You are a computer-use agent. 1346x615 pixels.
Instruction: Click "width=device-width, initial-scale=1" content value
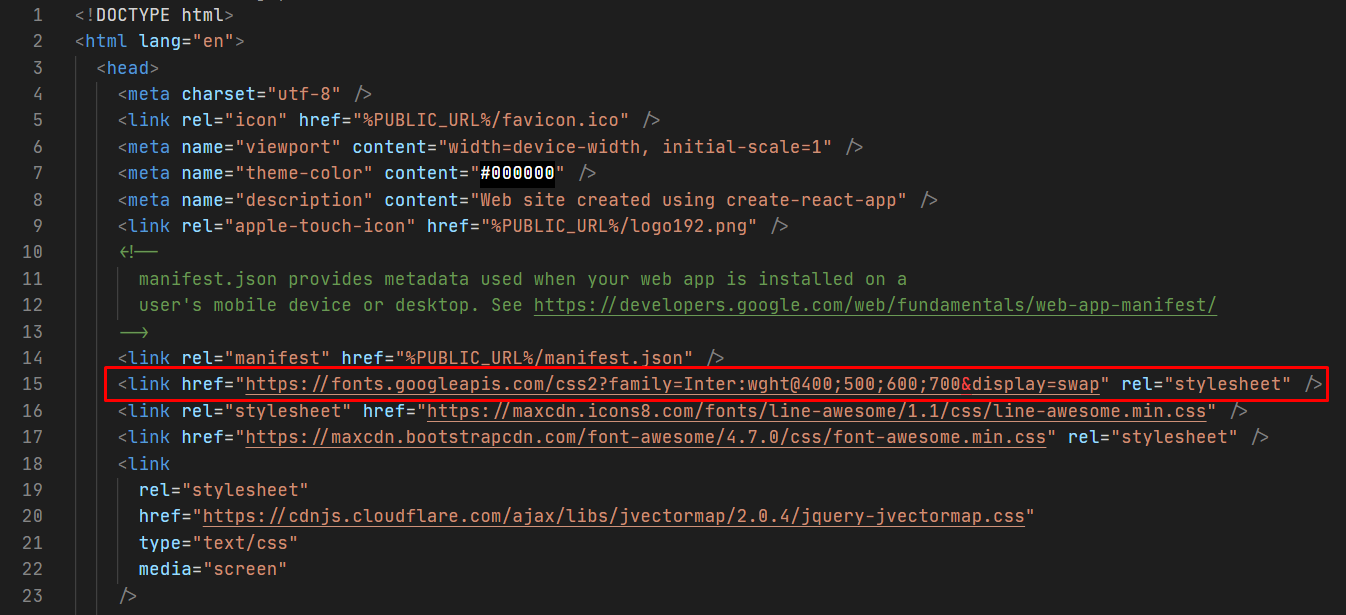pyautogui.click(x=635, y=147)
